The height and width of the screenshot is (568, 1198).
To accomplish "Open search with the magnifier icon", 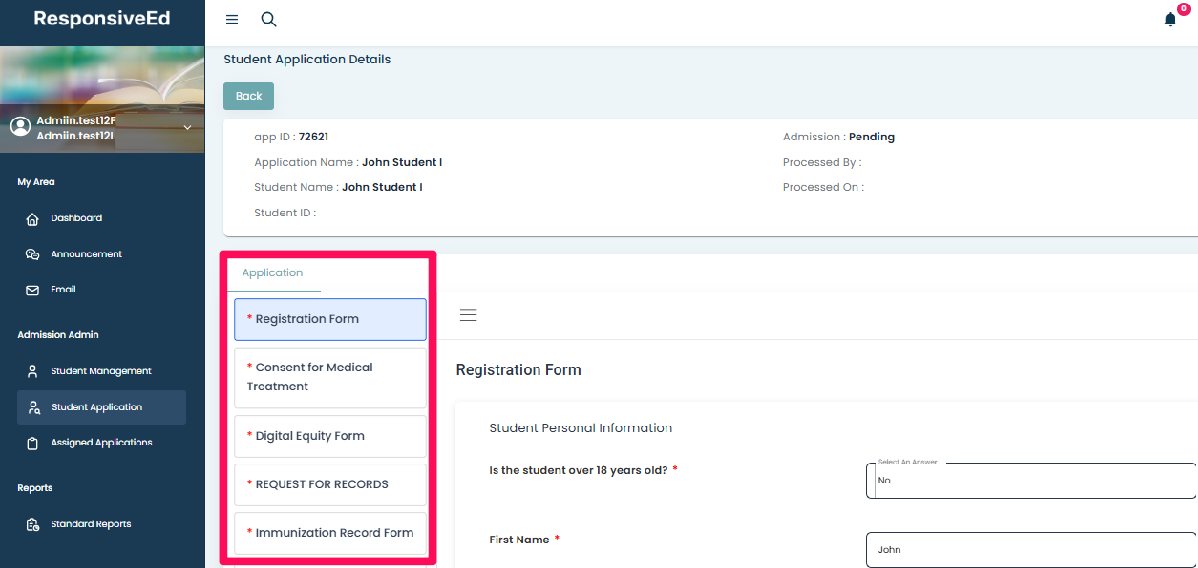I will pyautogui.click(x=268, y=20).
